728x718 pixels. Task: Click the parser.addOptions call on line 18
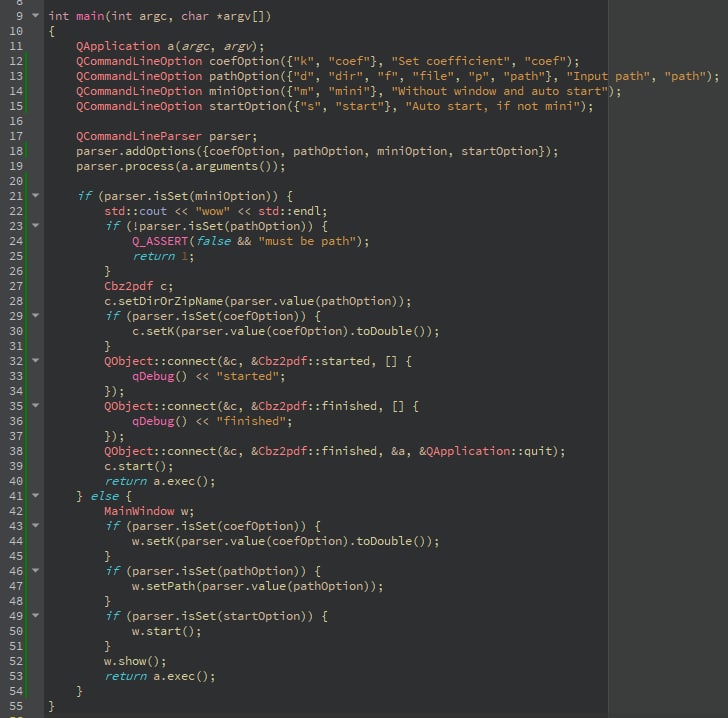pyautogui.click(x=317, y=151)
